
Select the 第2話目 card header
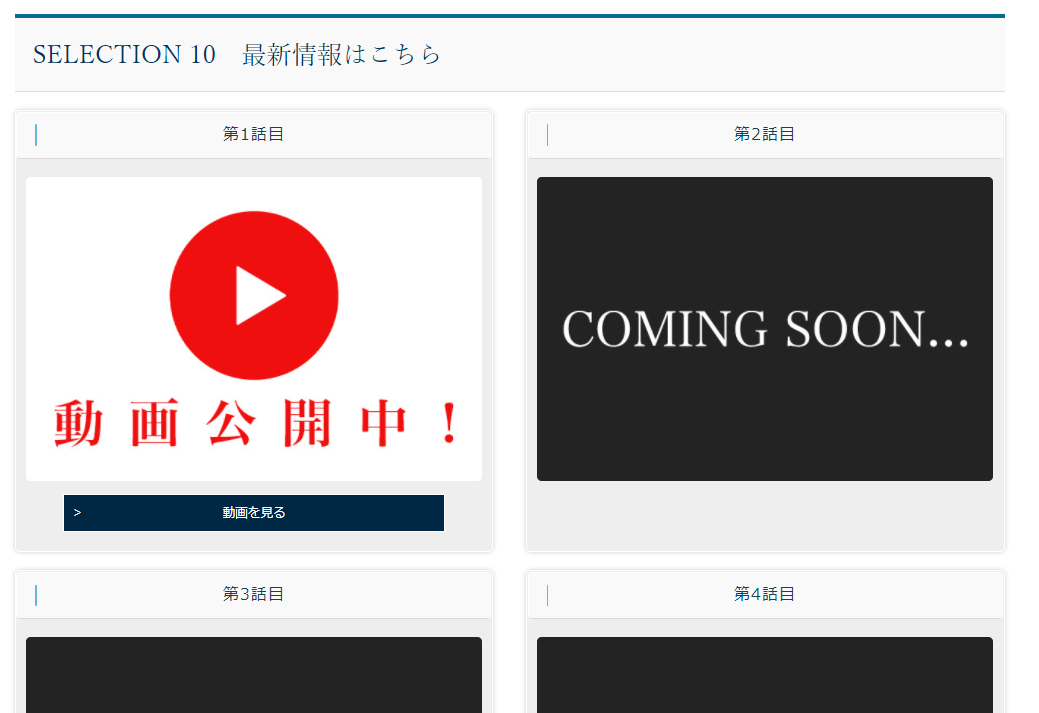coord(764,134)
